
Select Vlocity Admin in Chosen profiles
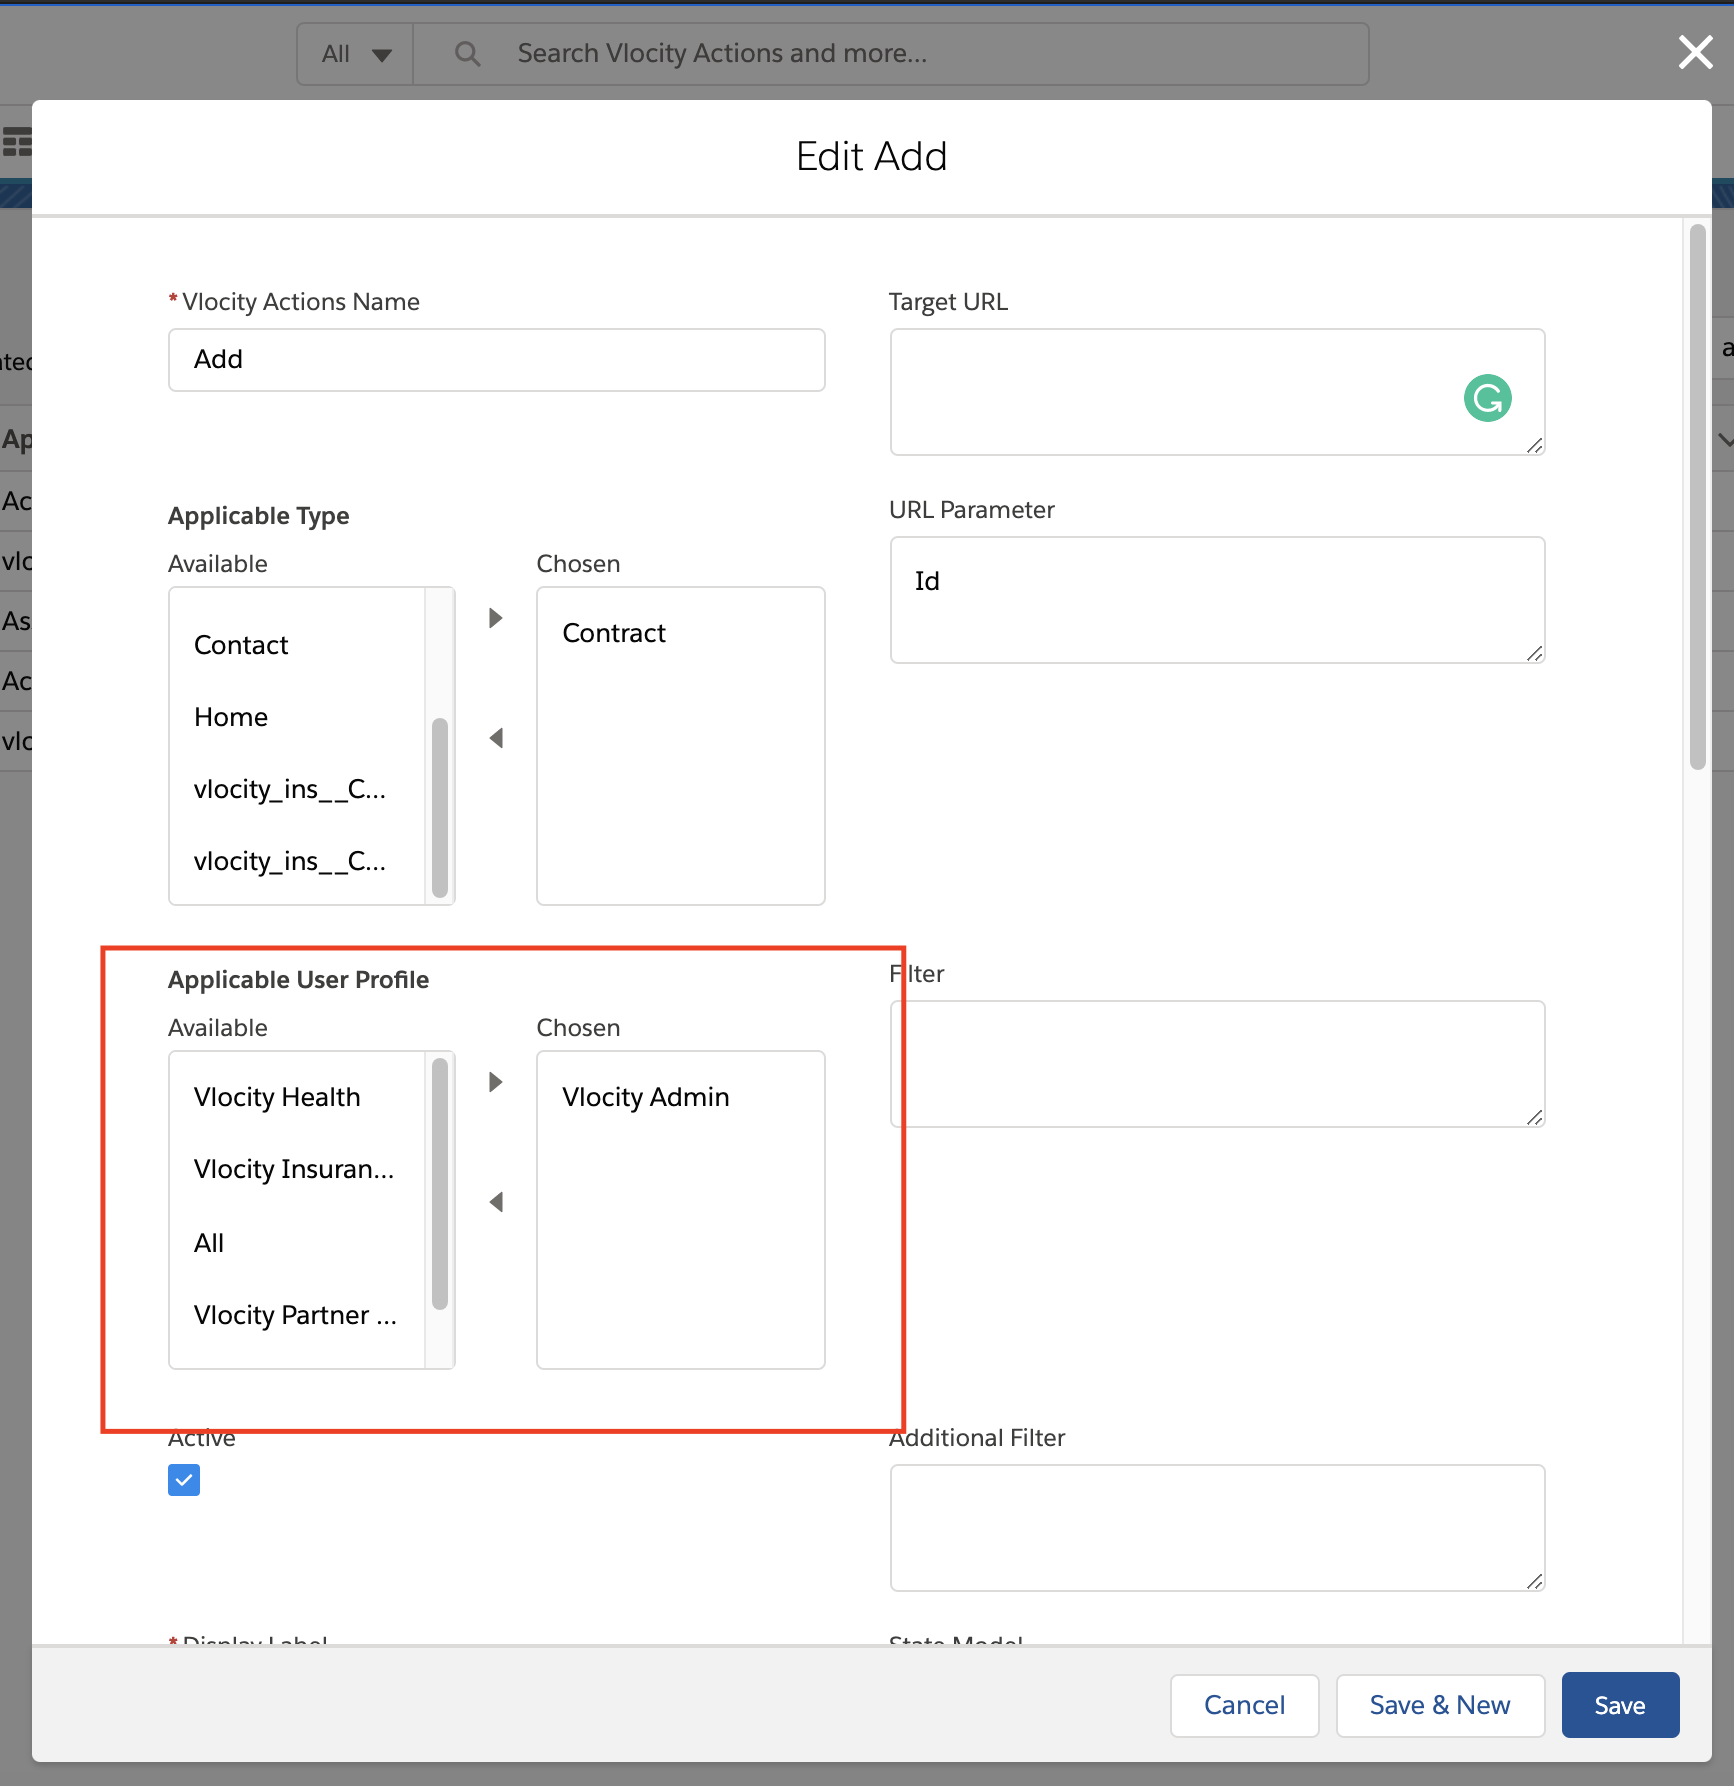(680, 1097)
